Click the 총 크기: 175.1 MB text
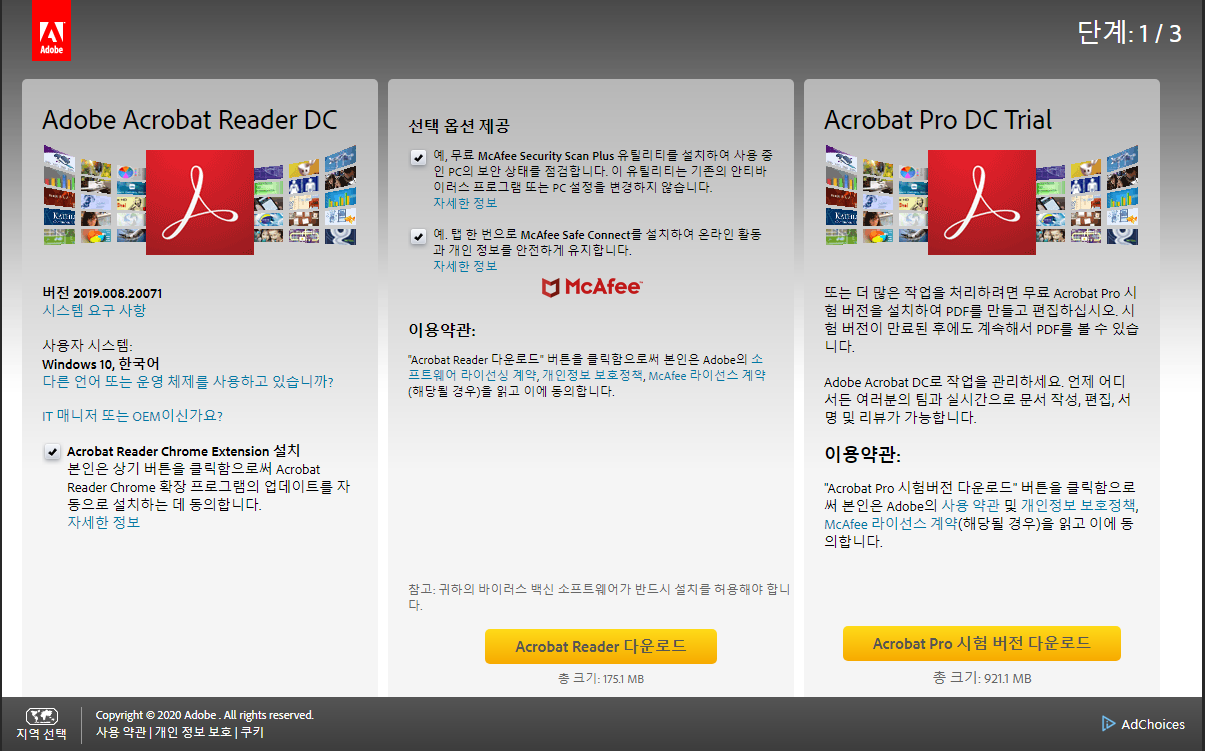Viewport: 1205px width, 751px height. (x=601, y=679)
